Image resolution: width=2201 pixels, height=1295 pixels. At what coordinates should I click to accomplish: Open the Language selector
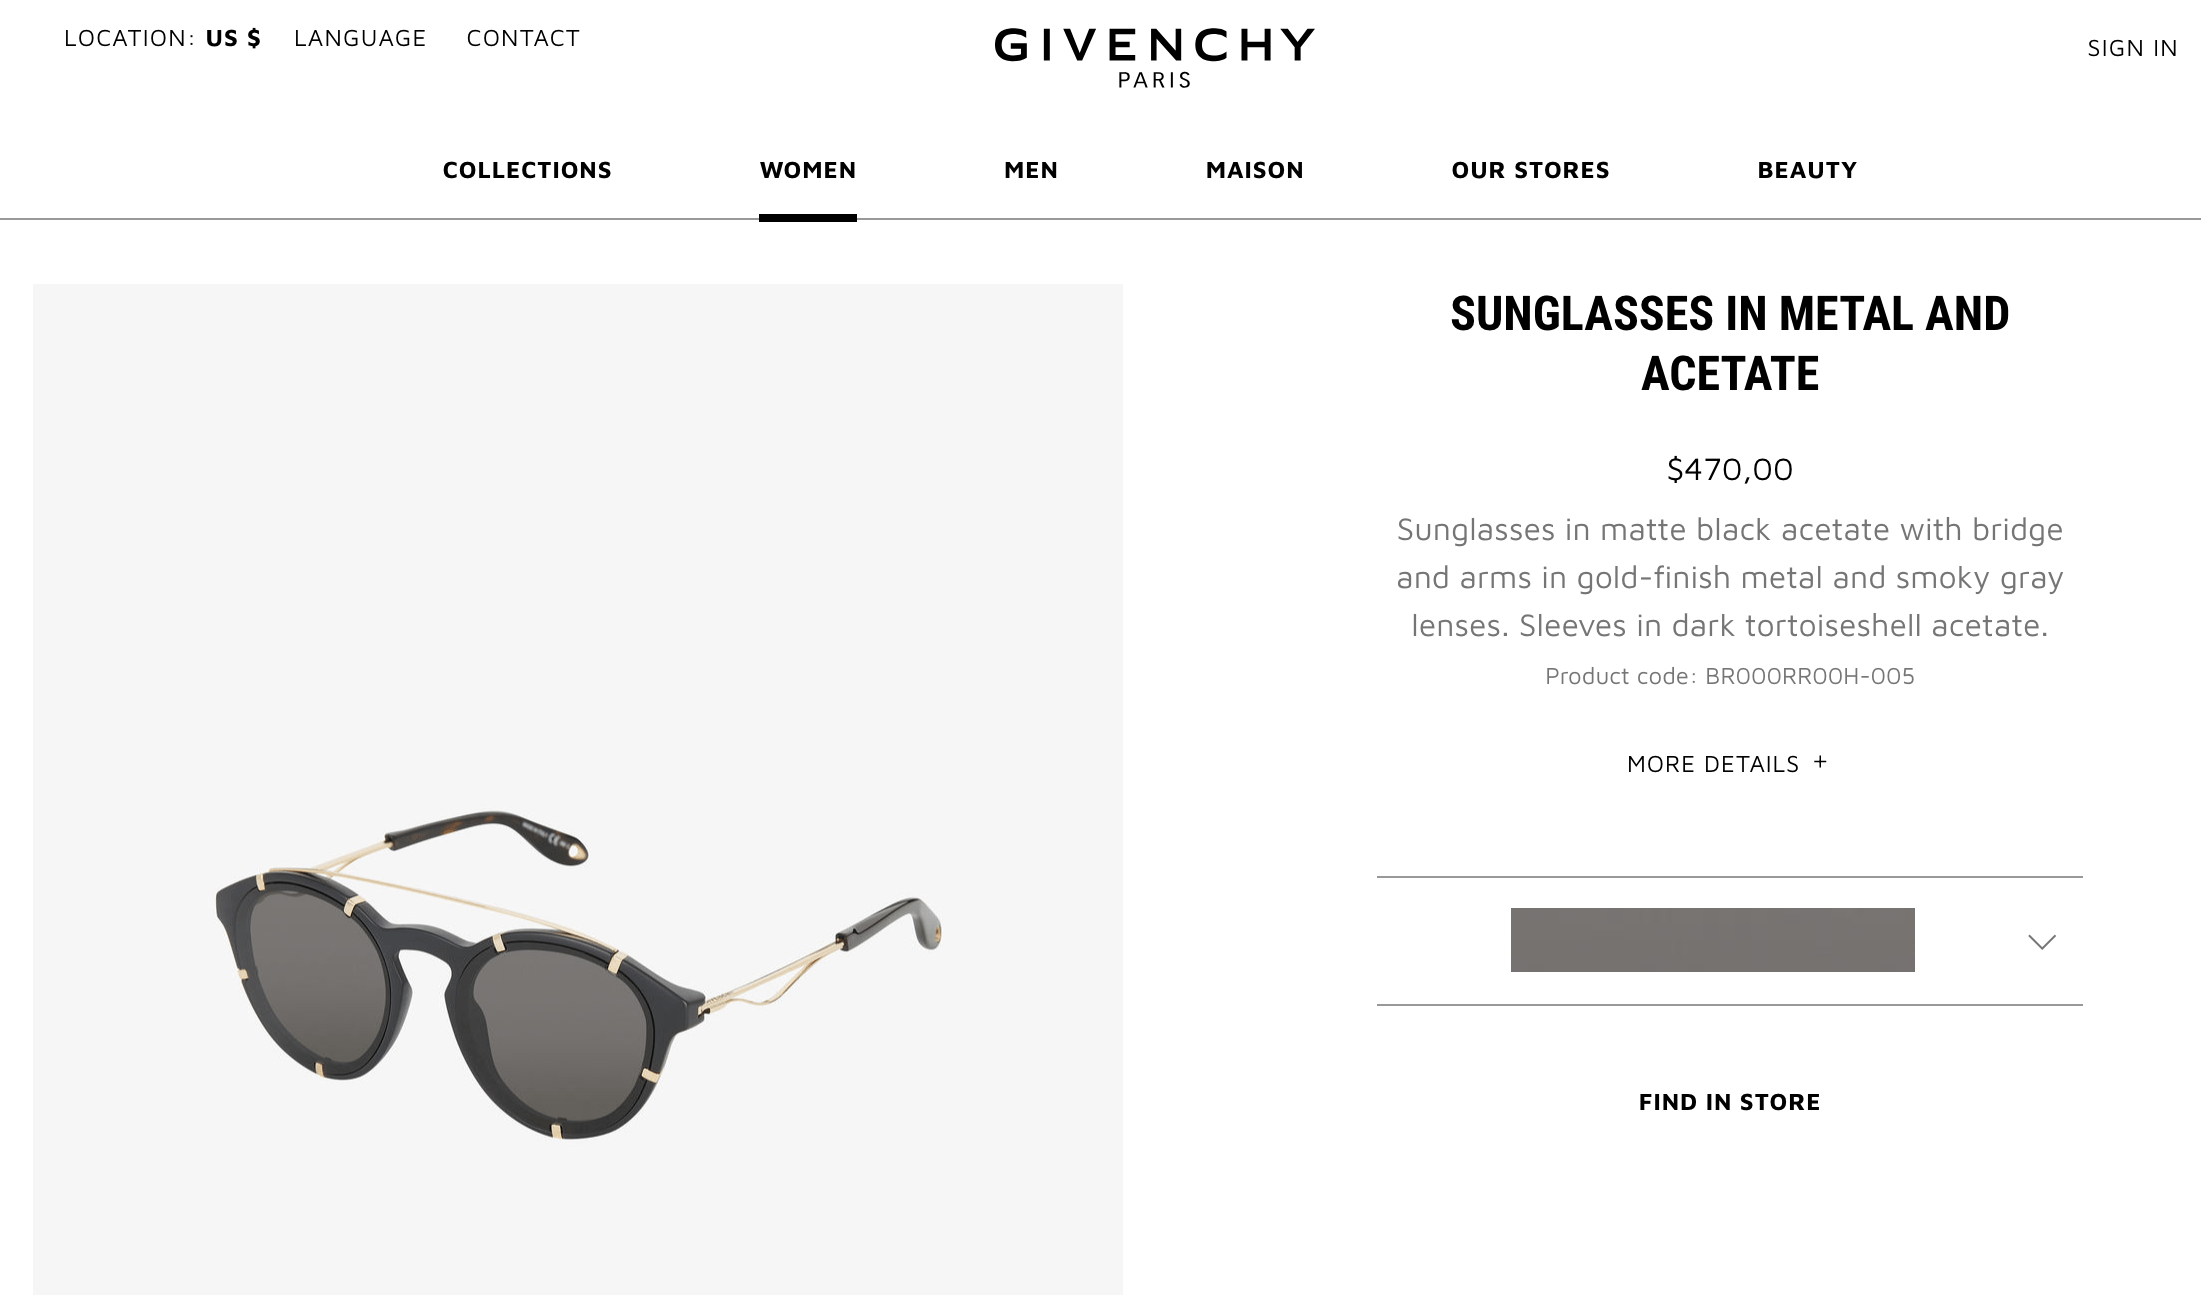point(360,38)
